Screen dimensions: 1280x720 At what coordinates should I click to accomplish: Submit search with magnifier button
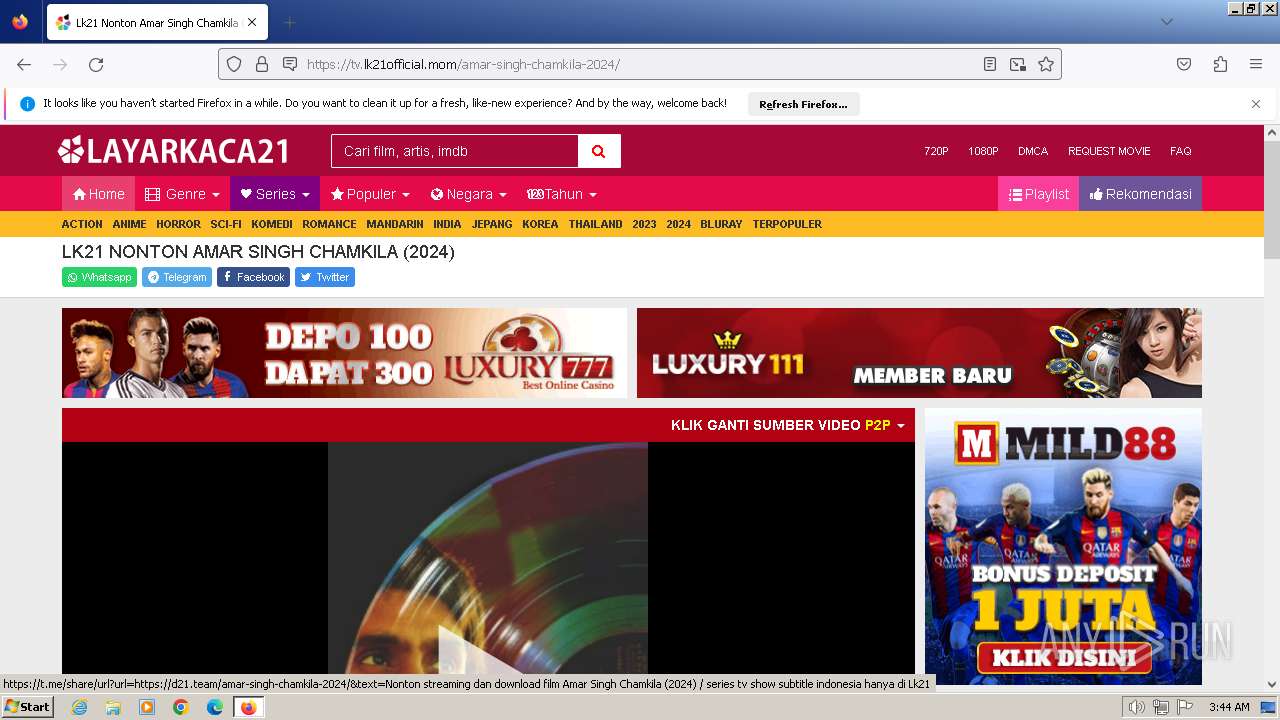click(599, 151)
